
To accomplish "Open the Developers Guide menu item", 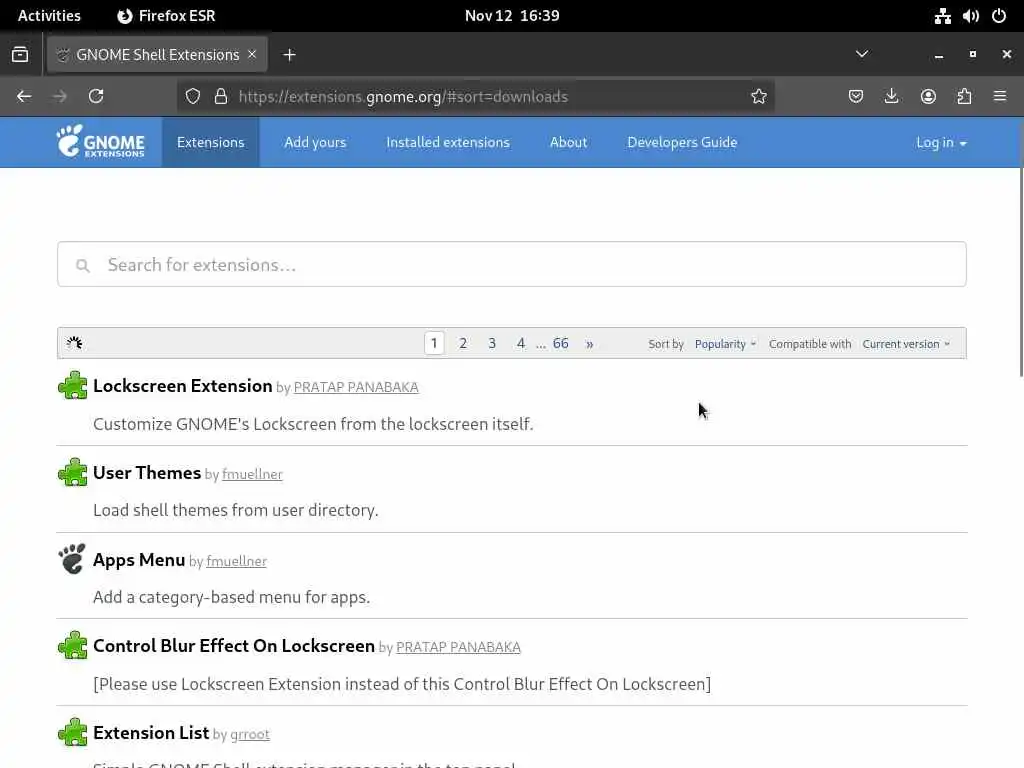I will (682, 142).
